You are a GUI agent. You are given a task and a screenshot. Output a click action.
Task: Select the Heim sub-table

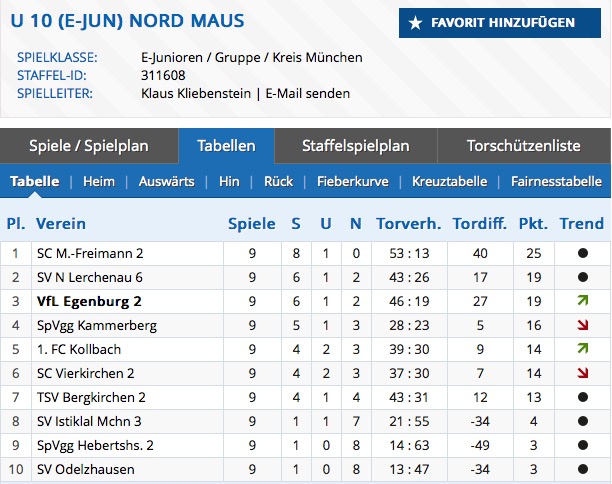click(99, 182)
